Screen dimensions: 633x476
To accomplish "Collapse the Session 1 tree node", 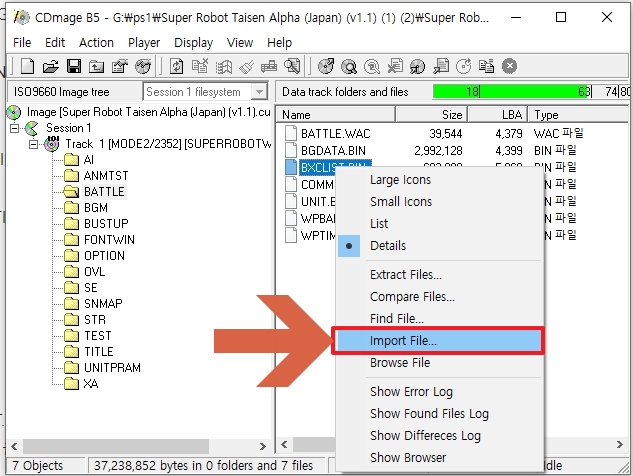I will tap(15, 128).
